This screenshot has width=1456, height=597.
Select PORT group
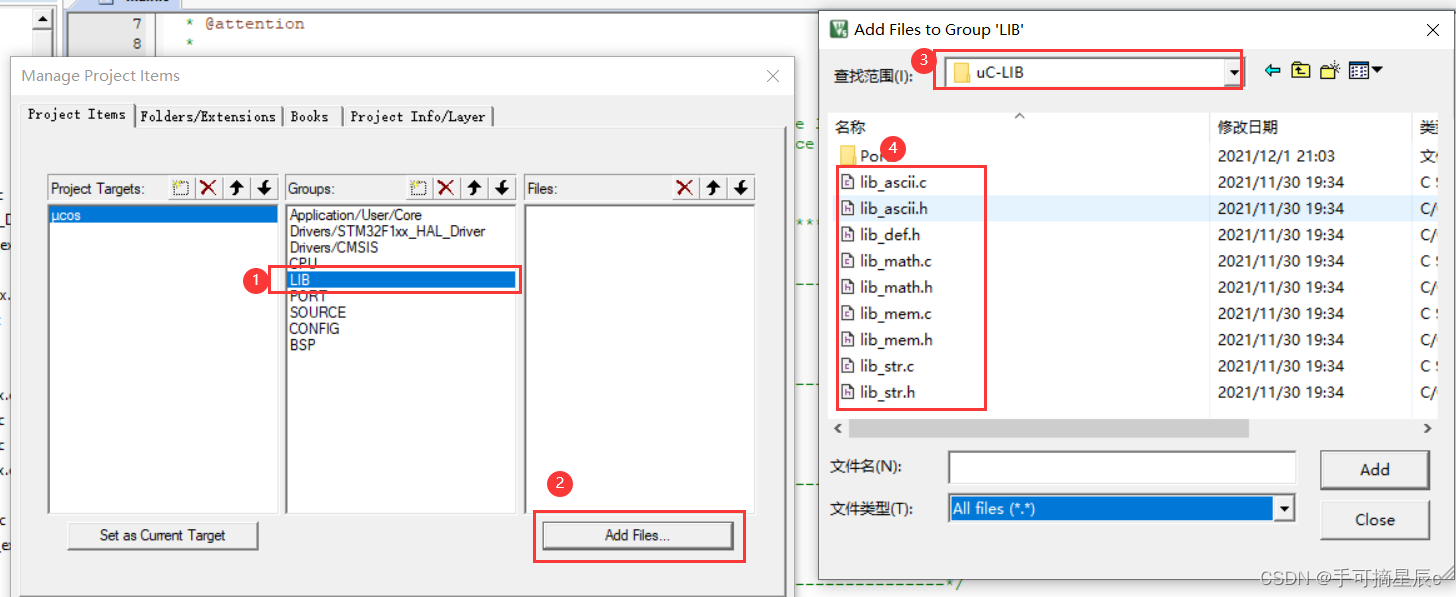click(x=308, y=296)
